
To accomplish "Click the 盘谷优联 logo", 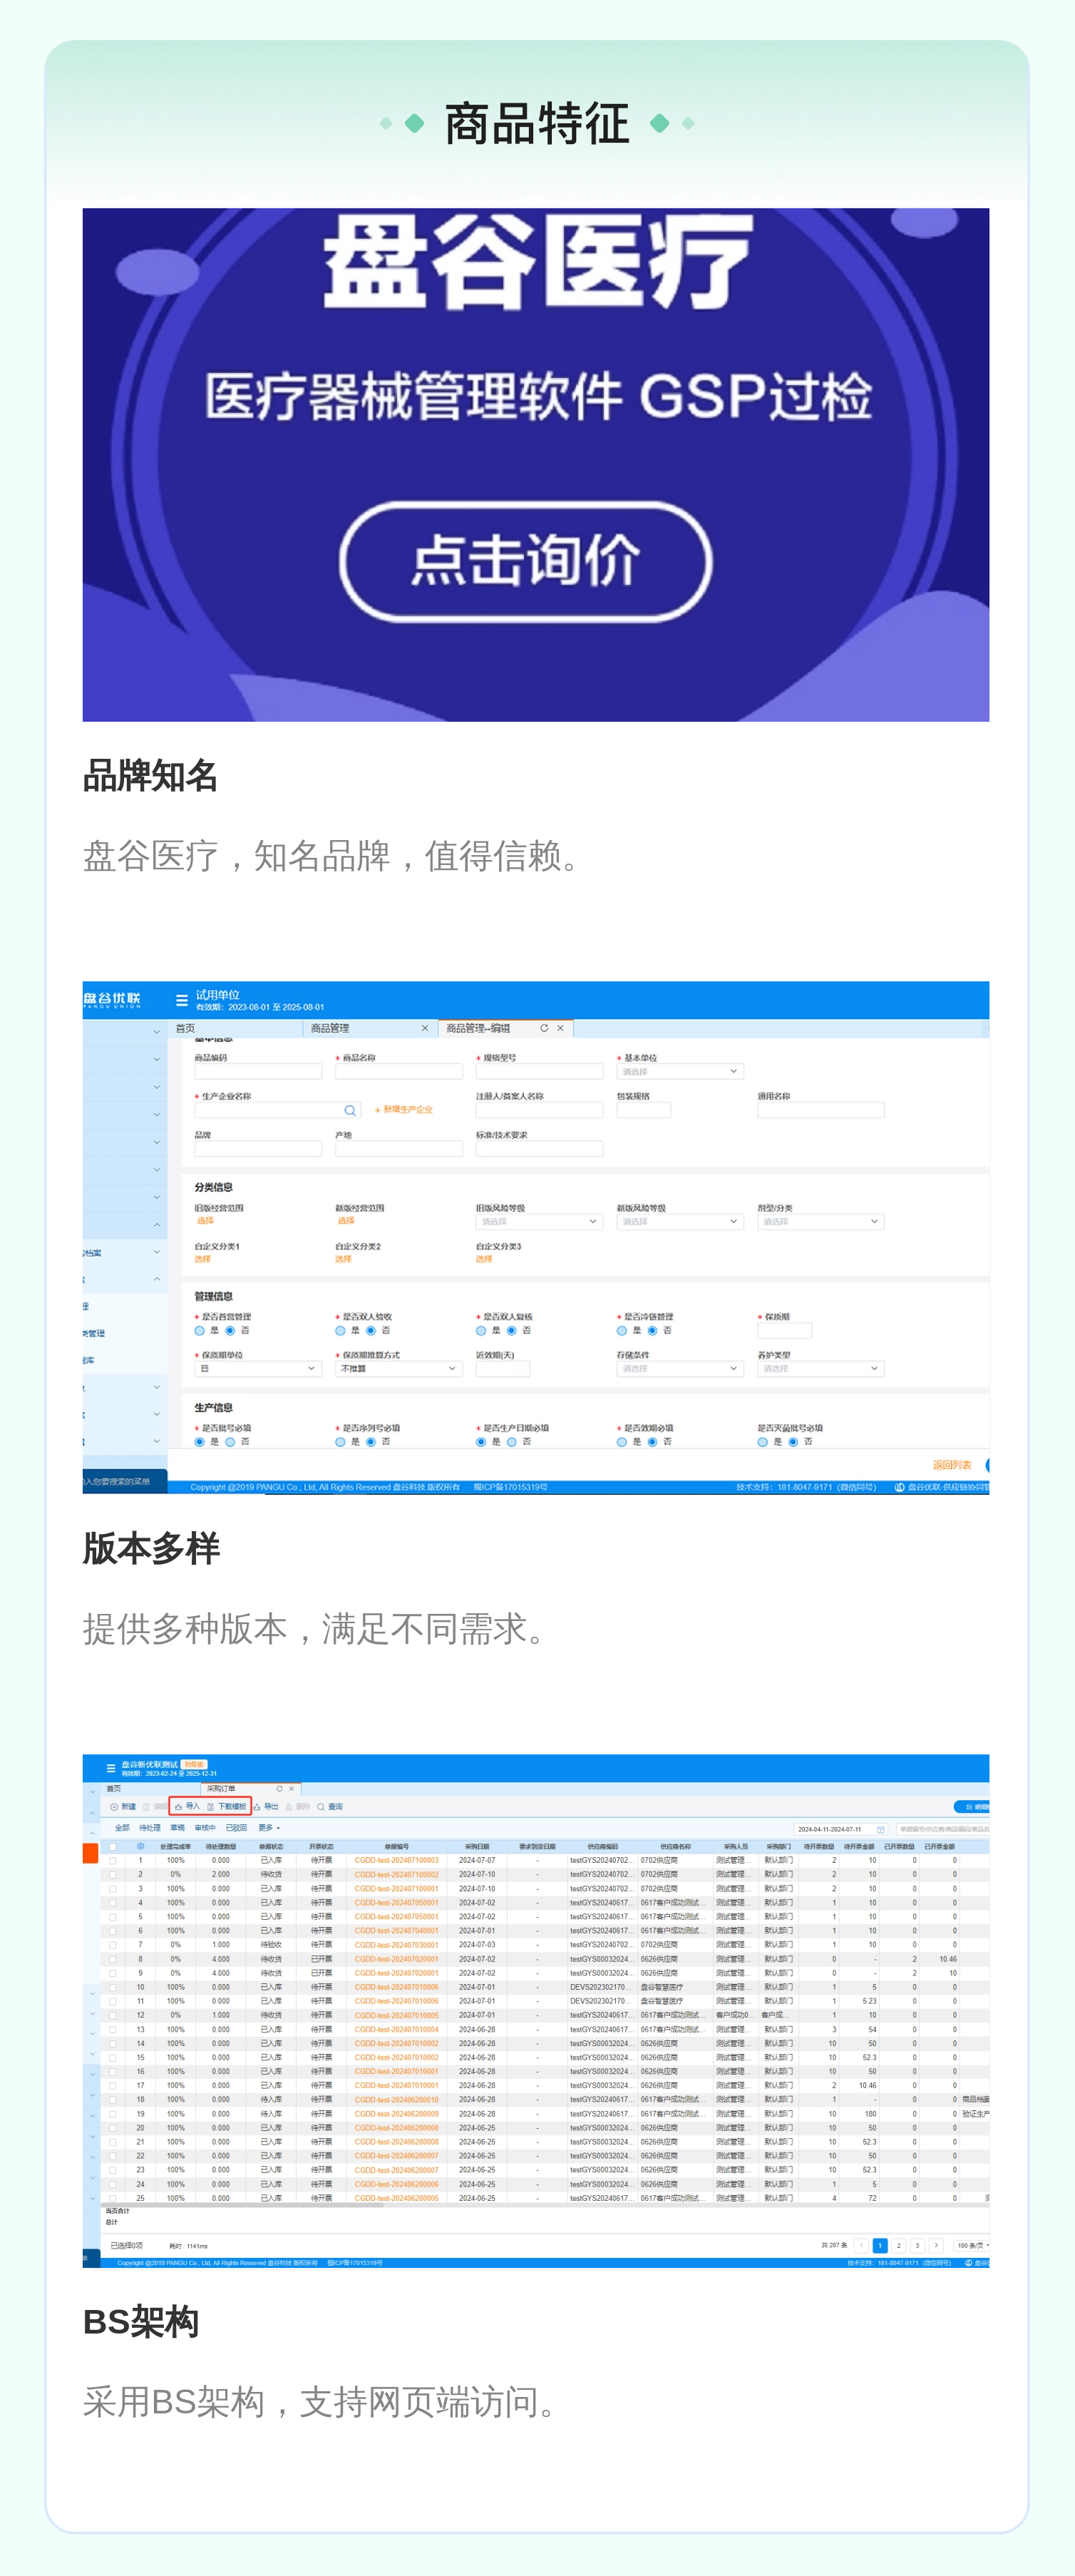I will pos(112,999).
